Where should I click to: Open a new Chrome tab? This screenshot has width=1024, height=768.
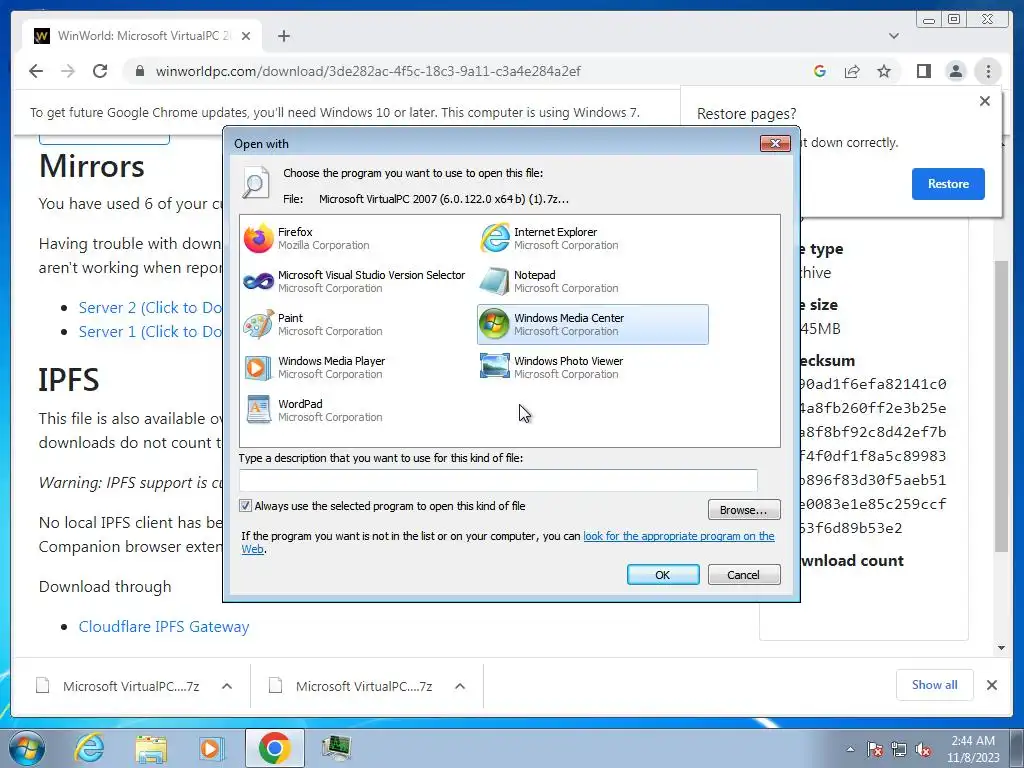[283, 36]
